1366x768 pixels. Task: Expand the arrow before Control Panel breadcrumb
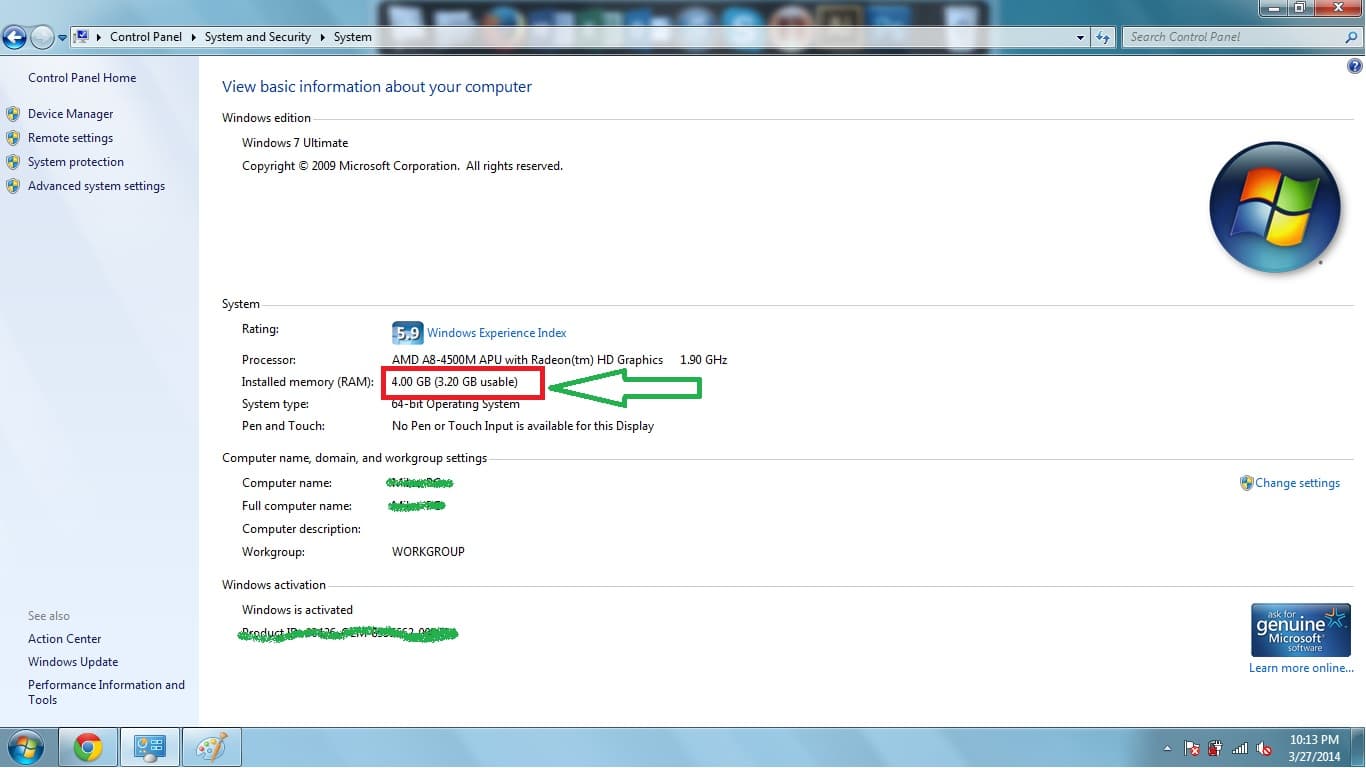tap(99, 37)
